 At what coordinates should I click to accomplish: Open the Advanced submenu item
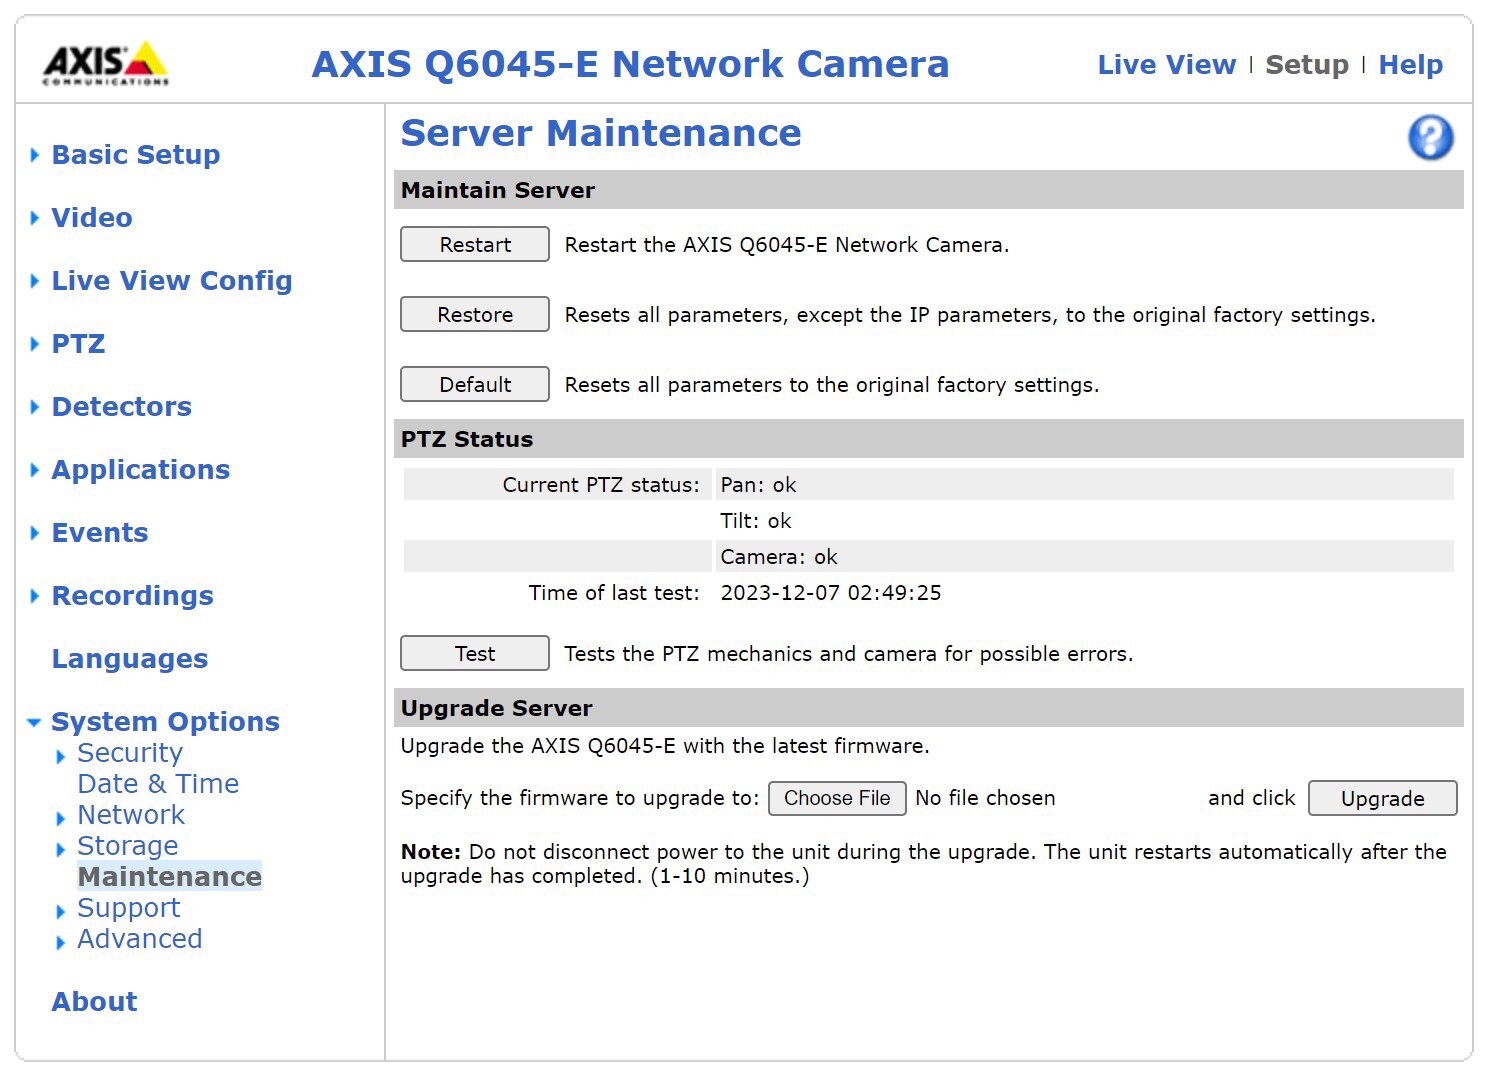point(140,939)
